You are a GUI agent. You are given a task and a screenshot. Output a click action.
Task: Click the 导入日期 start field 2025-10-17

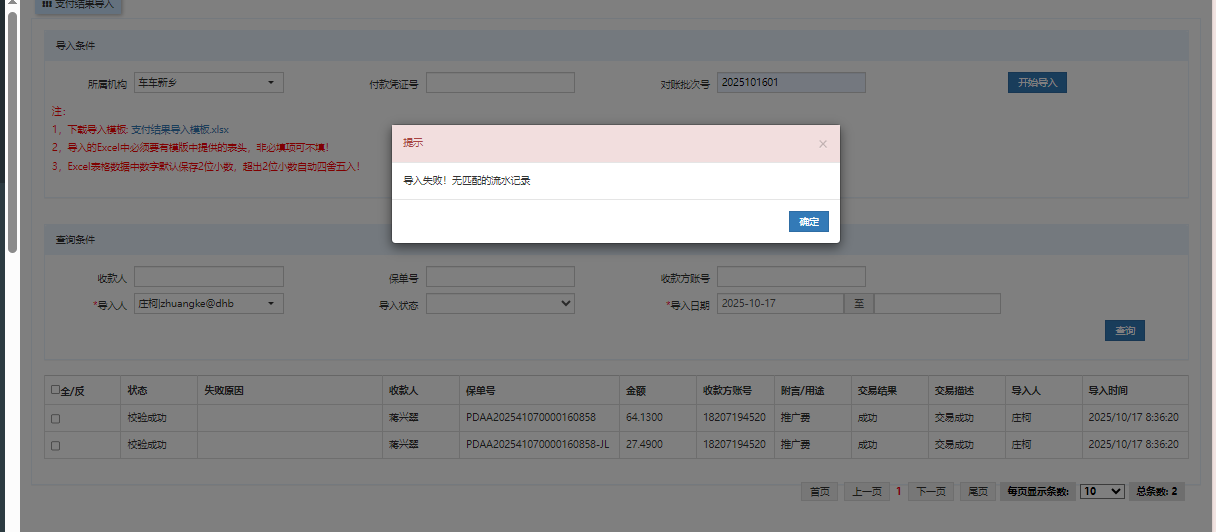pyautogui.click(x=780, y=303)
